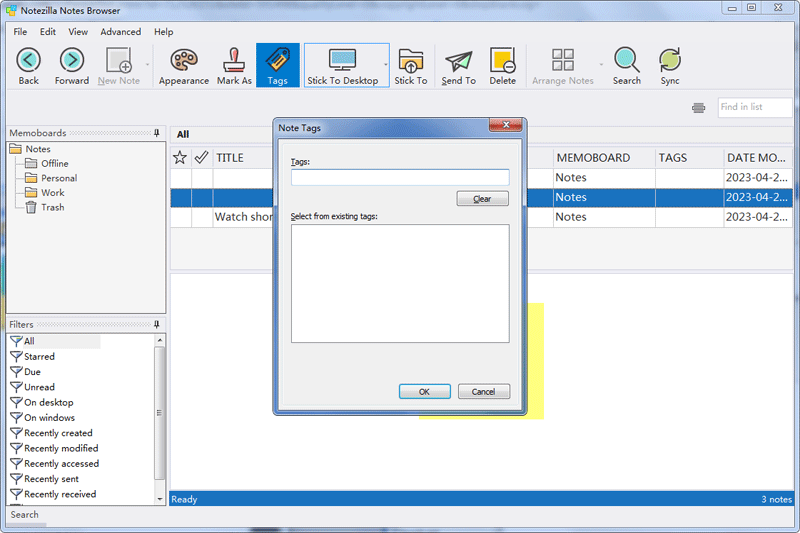This screenshot has height=533, width=800.
Task: Click the Filters scroll down arrow
Action: (160, 499)
